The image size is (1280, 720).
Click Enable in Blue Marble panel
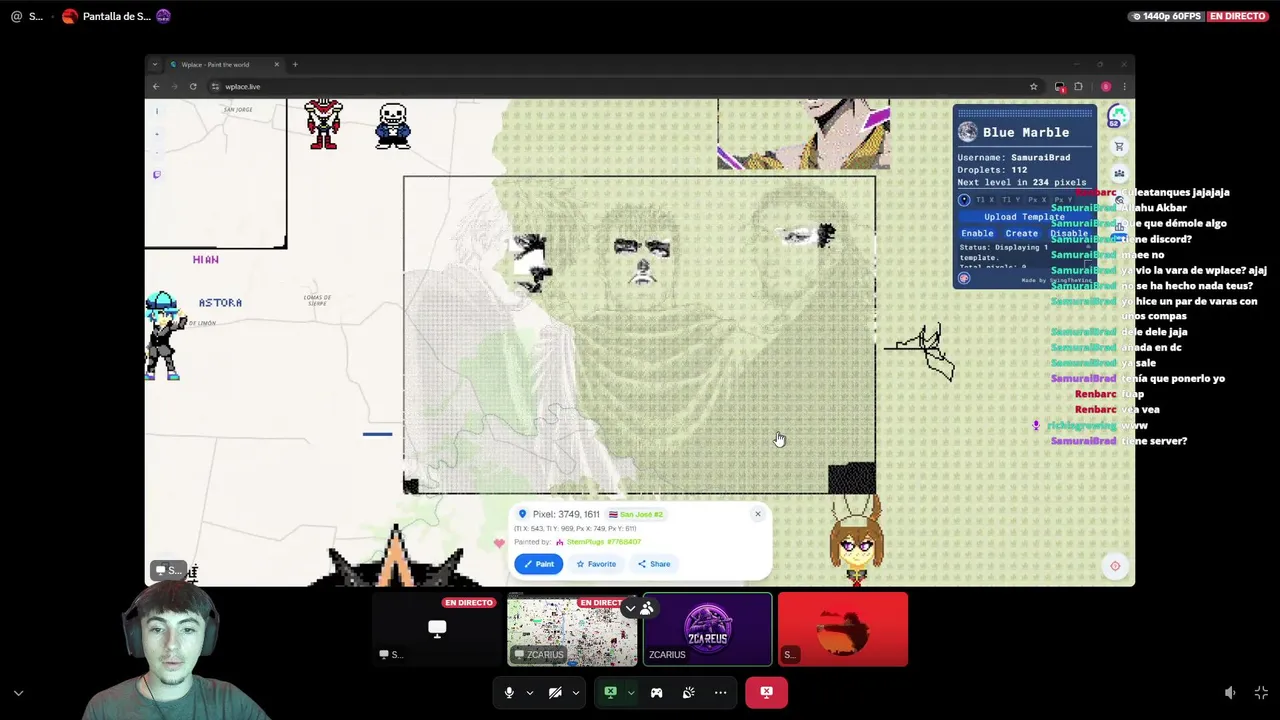pos(977,233)
